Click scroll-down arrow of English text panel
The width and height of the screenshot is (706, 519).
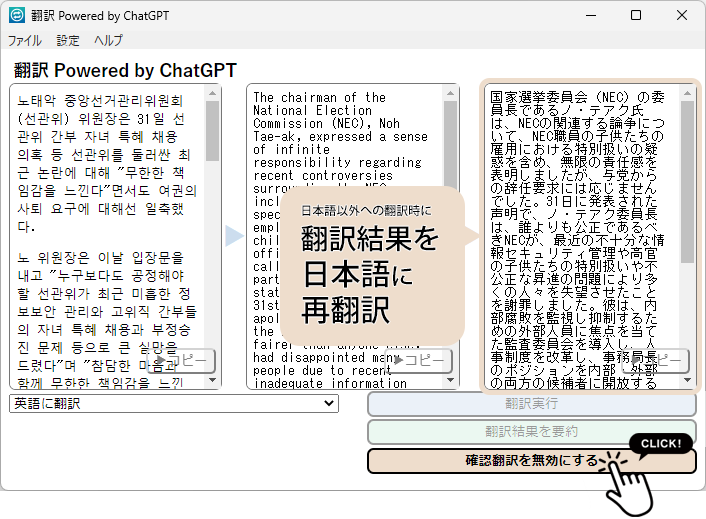(450, 380)
